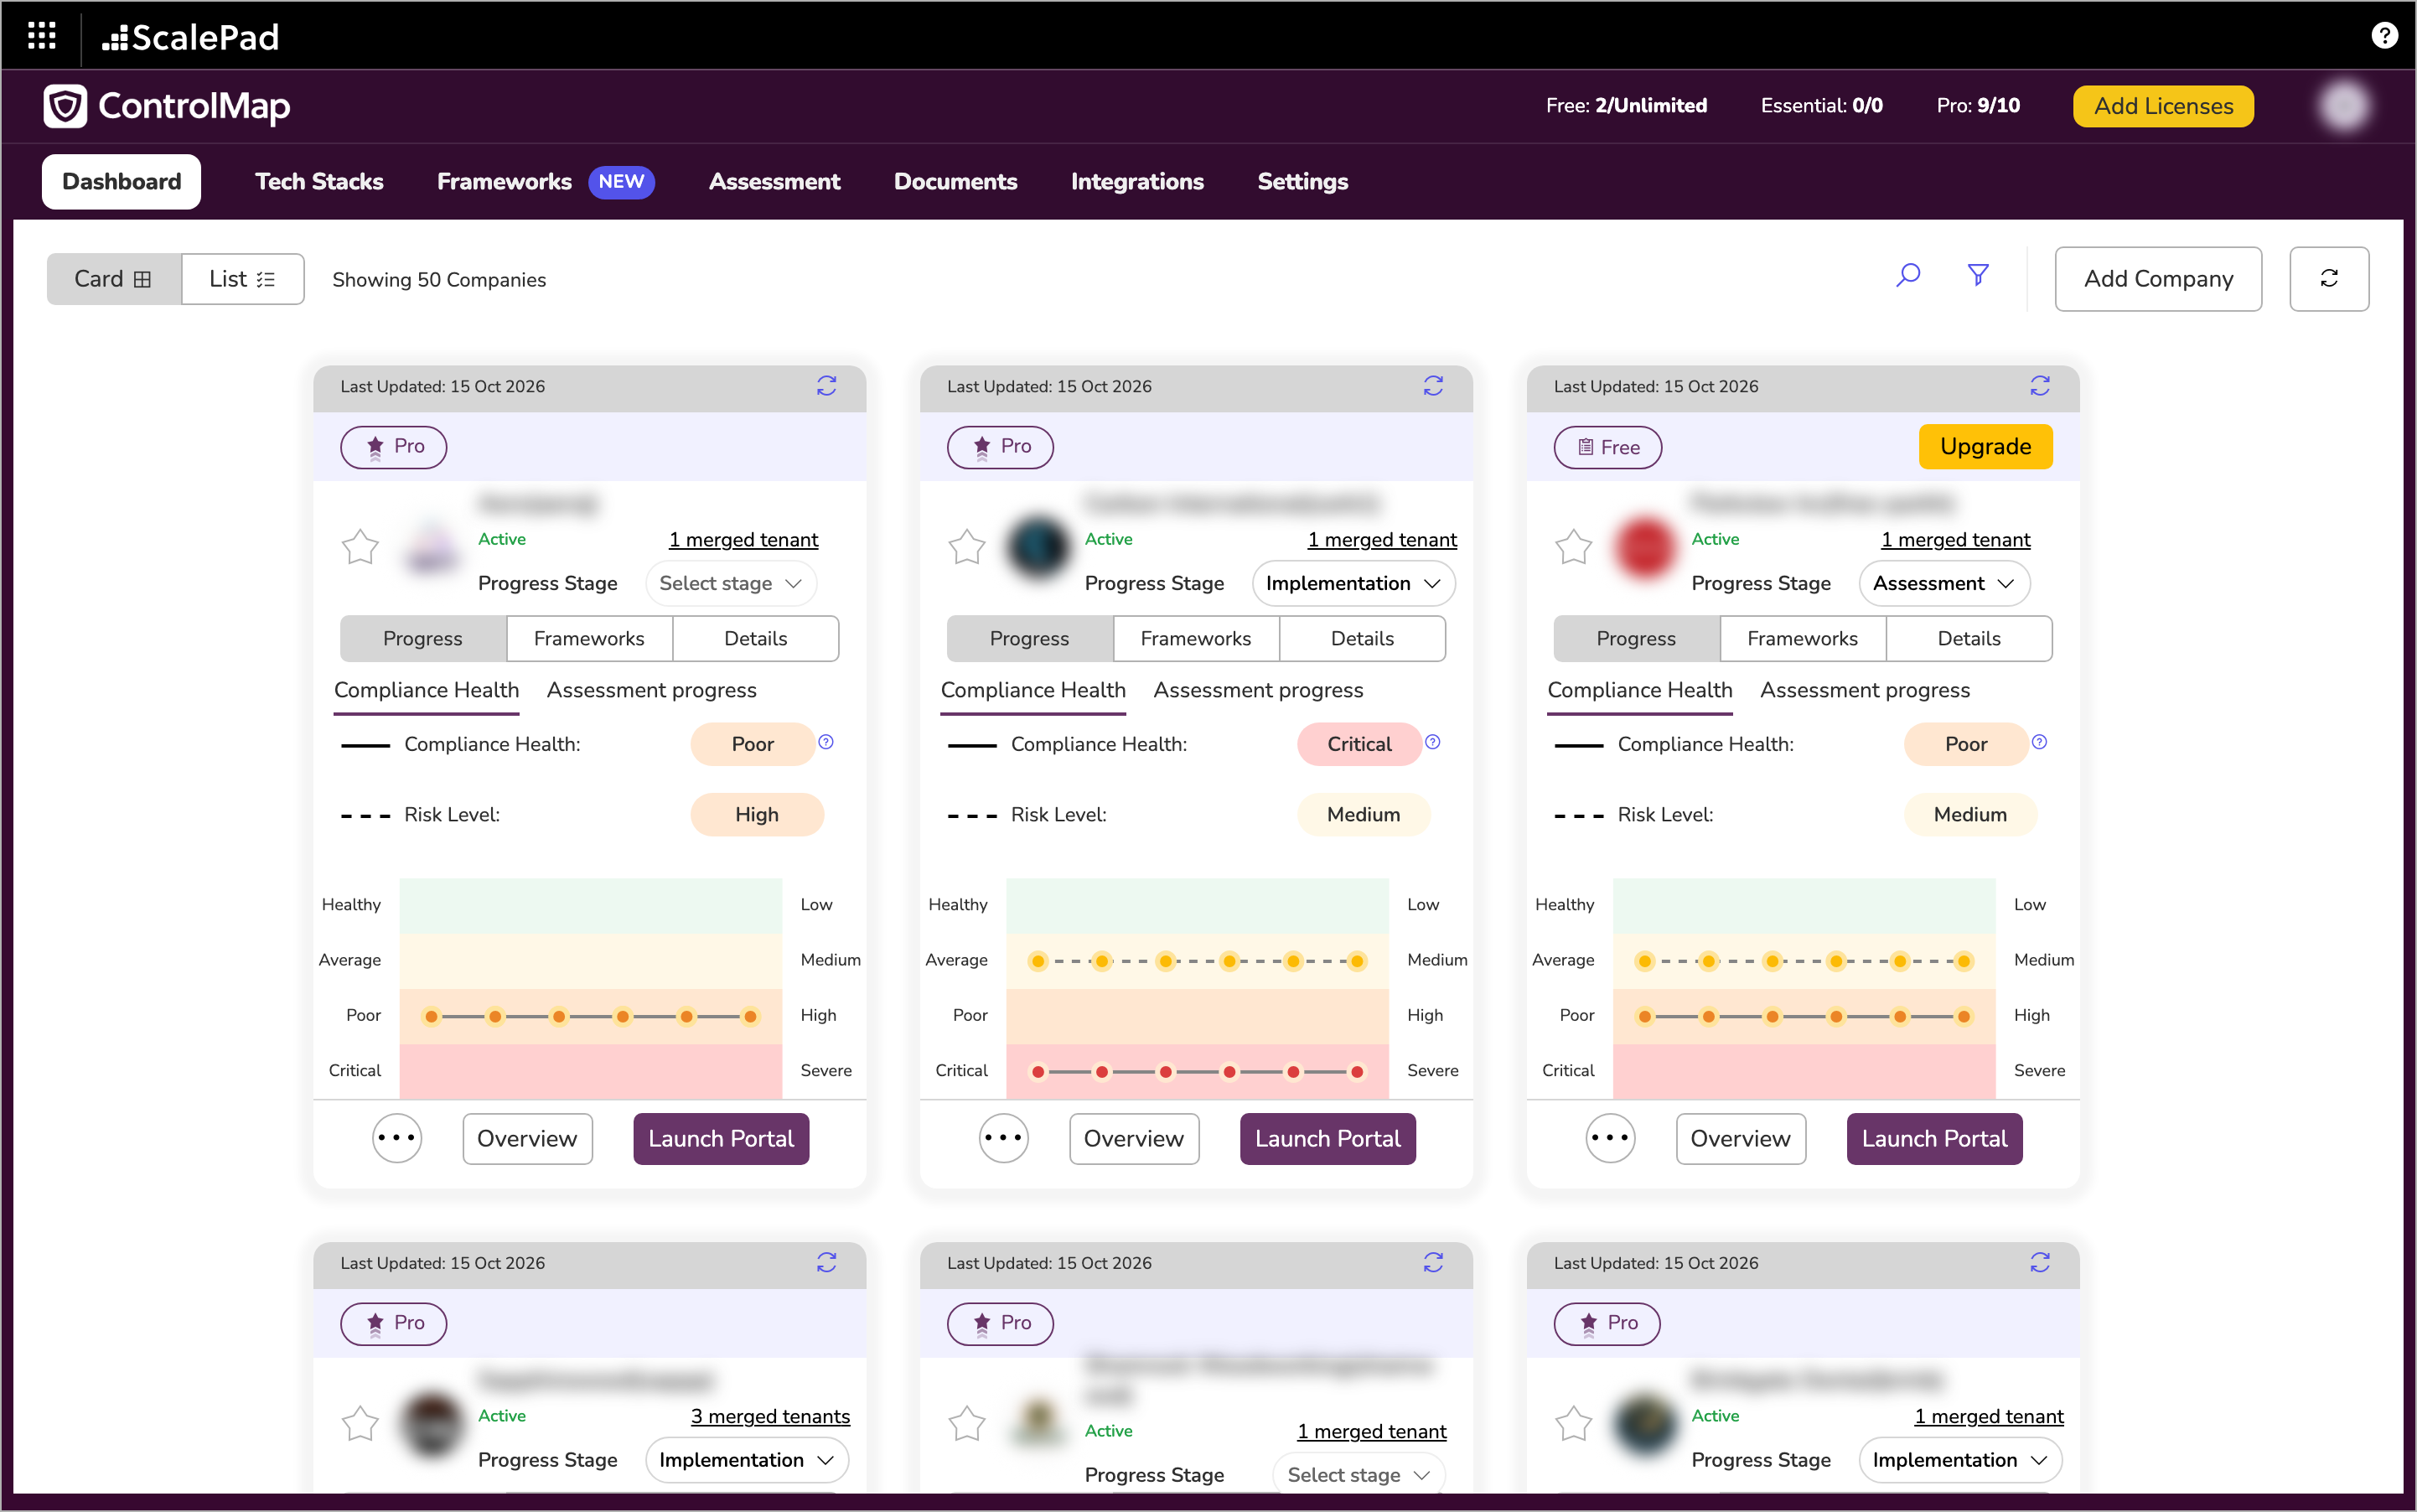Click the ScalePad logo in top bar
Screen dimensions: 2417x1512
coord(190,37)
